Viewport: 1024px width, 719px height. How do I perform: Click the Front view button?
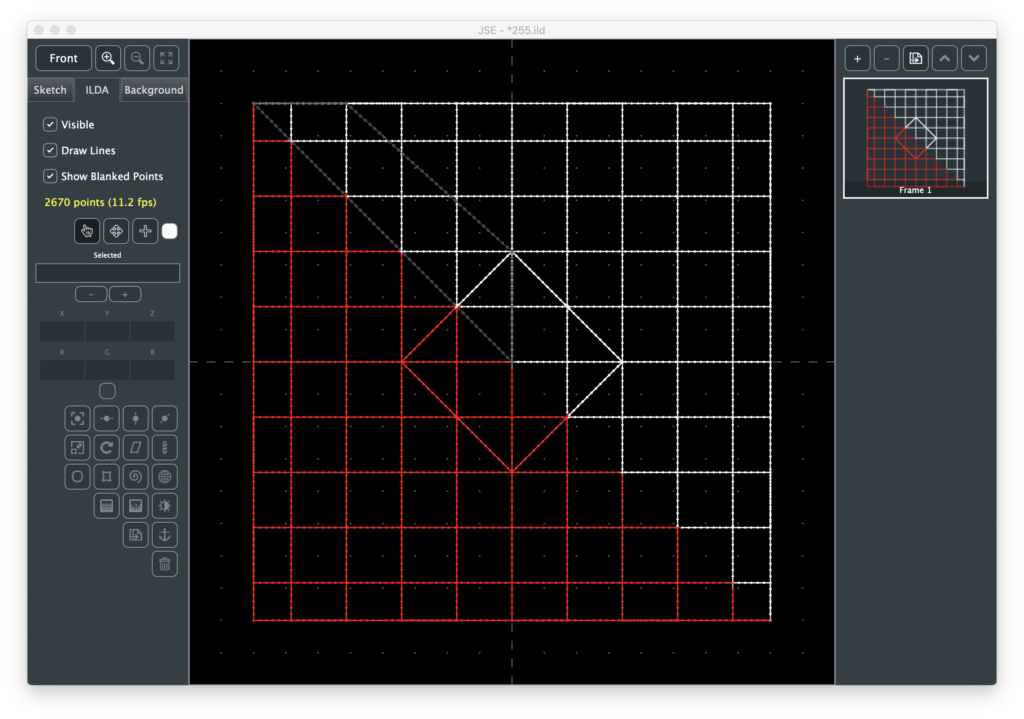coord(63,58)
